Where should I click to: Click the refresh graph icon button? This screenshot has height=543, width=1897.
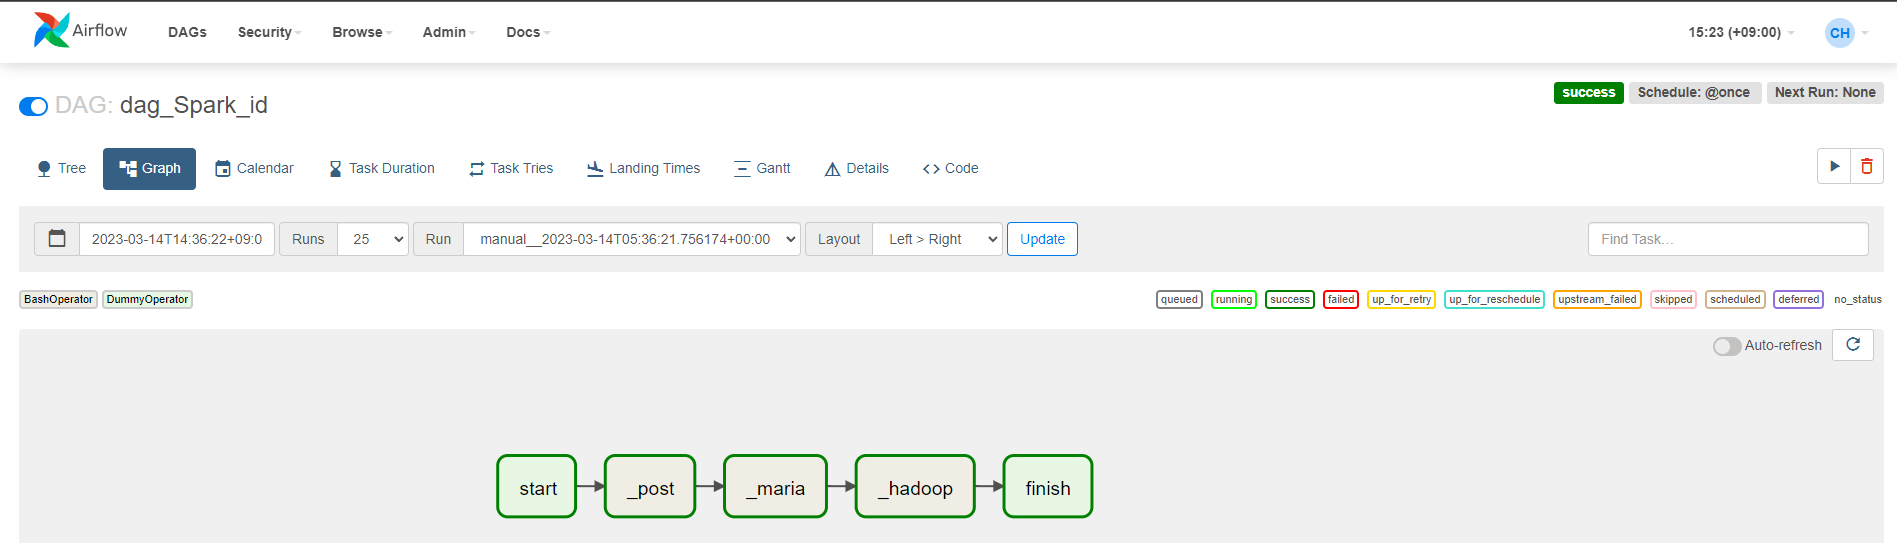pyautogui.click(x=1853, y=345)
